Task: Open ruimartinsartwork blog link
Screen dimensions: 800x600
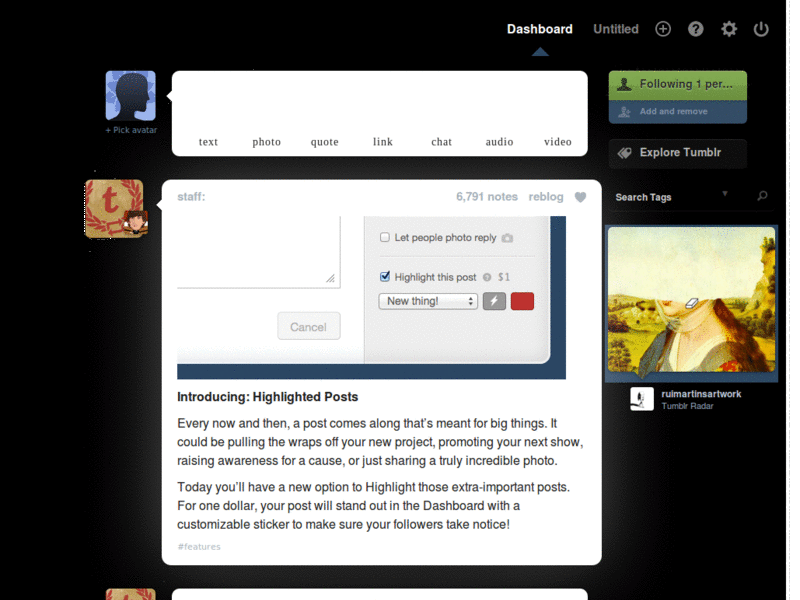Action: (701, 394)
